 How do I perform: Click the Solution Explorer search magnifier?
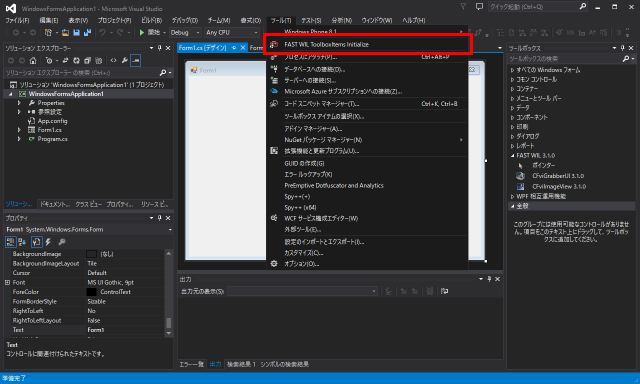(x=162, y=73)
